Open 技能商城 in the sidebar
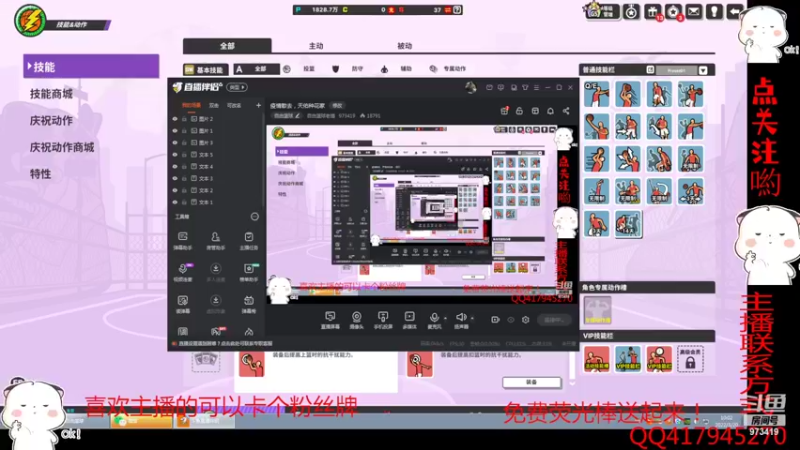 pos(51,94)
